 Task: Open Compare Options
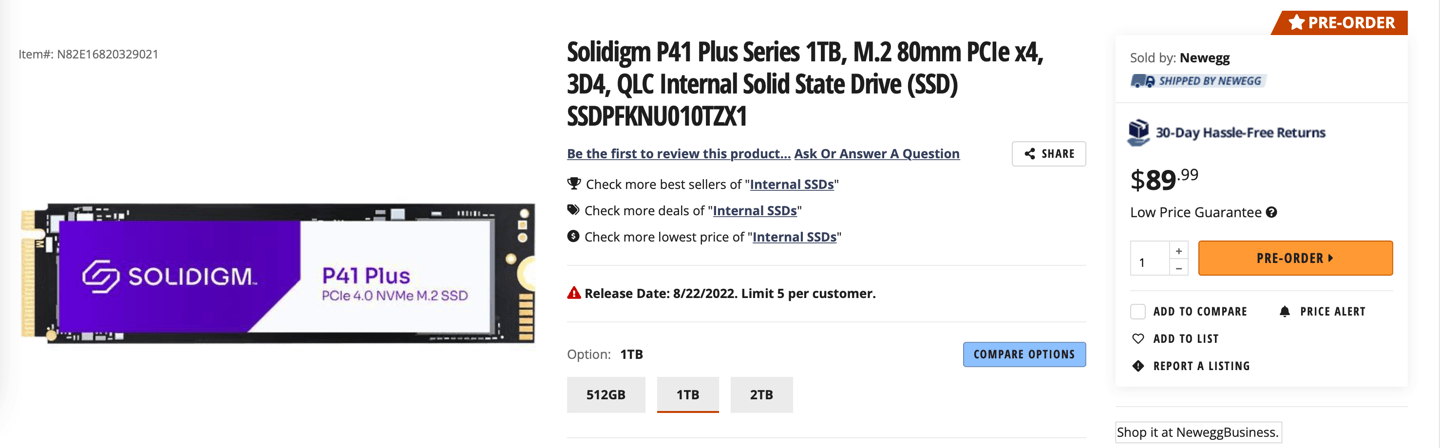point(1024,354)
